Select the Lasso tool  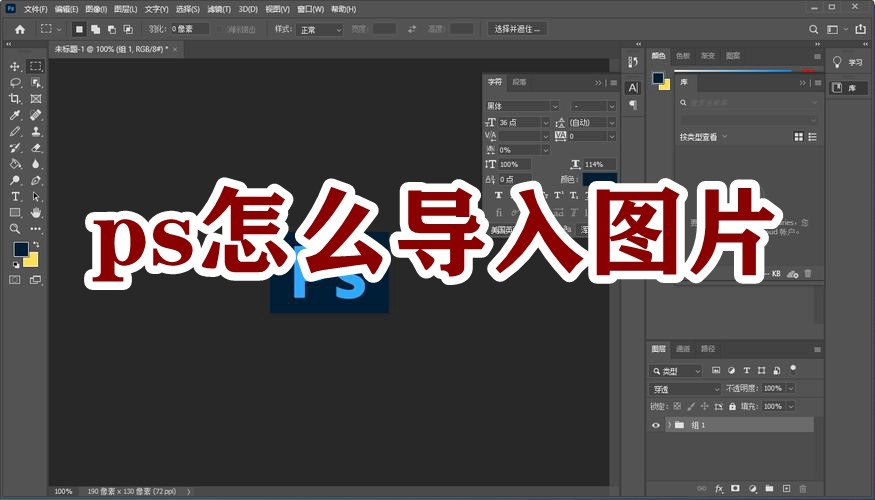[15, 83]
